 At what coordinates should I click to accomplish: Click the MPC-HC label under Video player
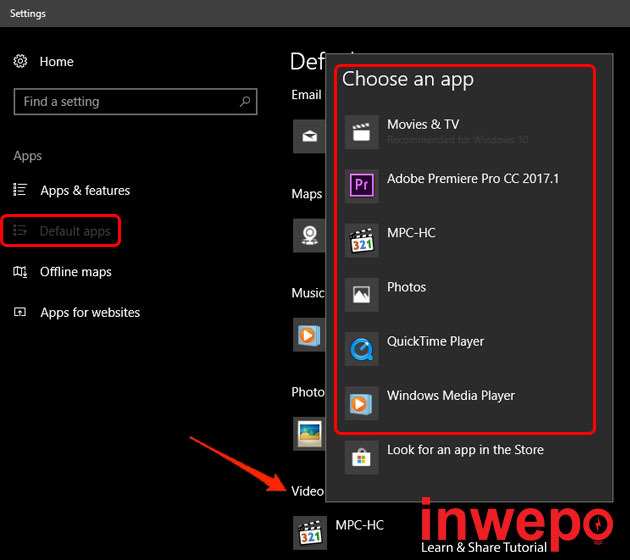coord(360,525)
